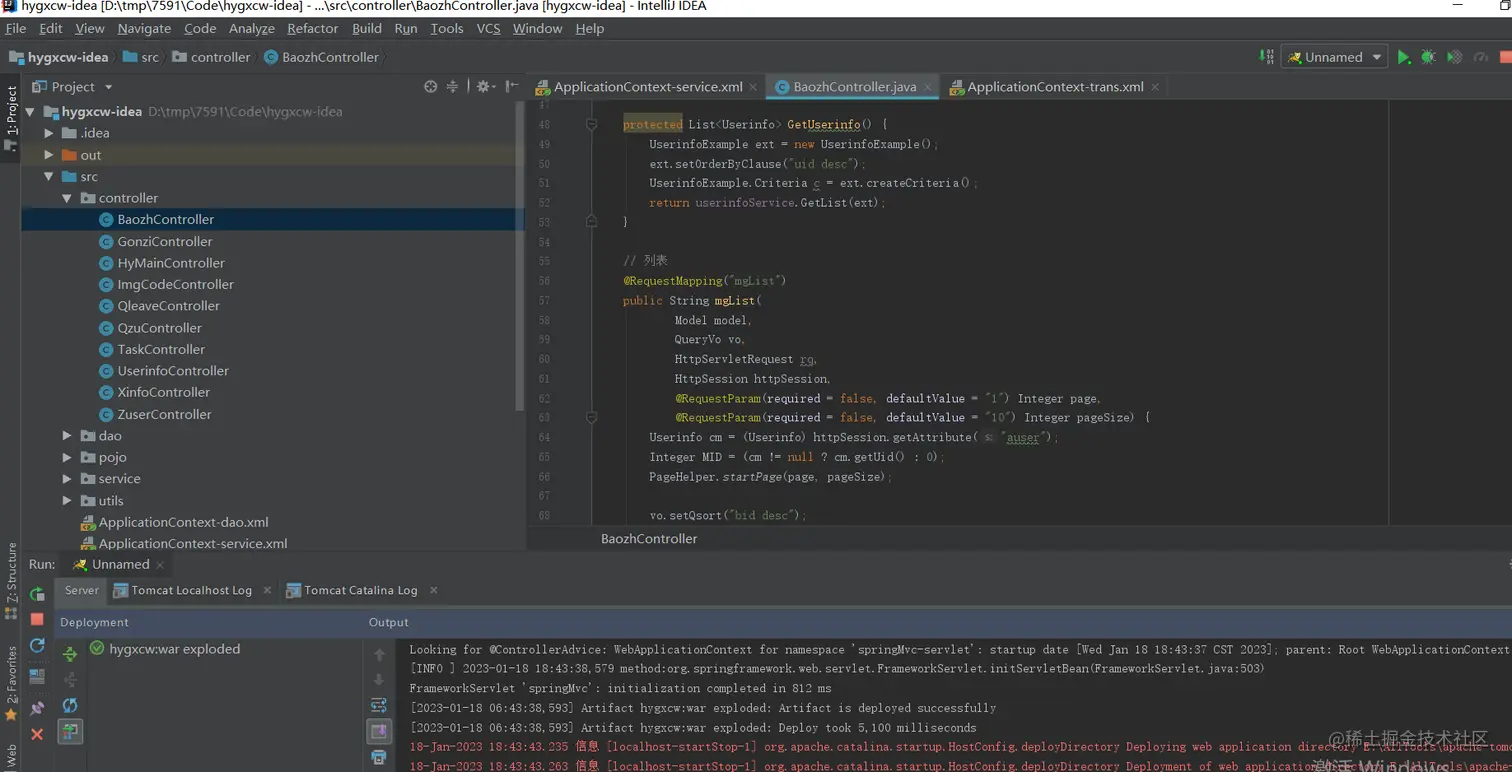
Task: Select GonziController in project tree
Action: pos(165,241)
